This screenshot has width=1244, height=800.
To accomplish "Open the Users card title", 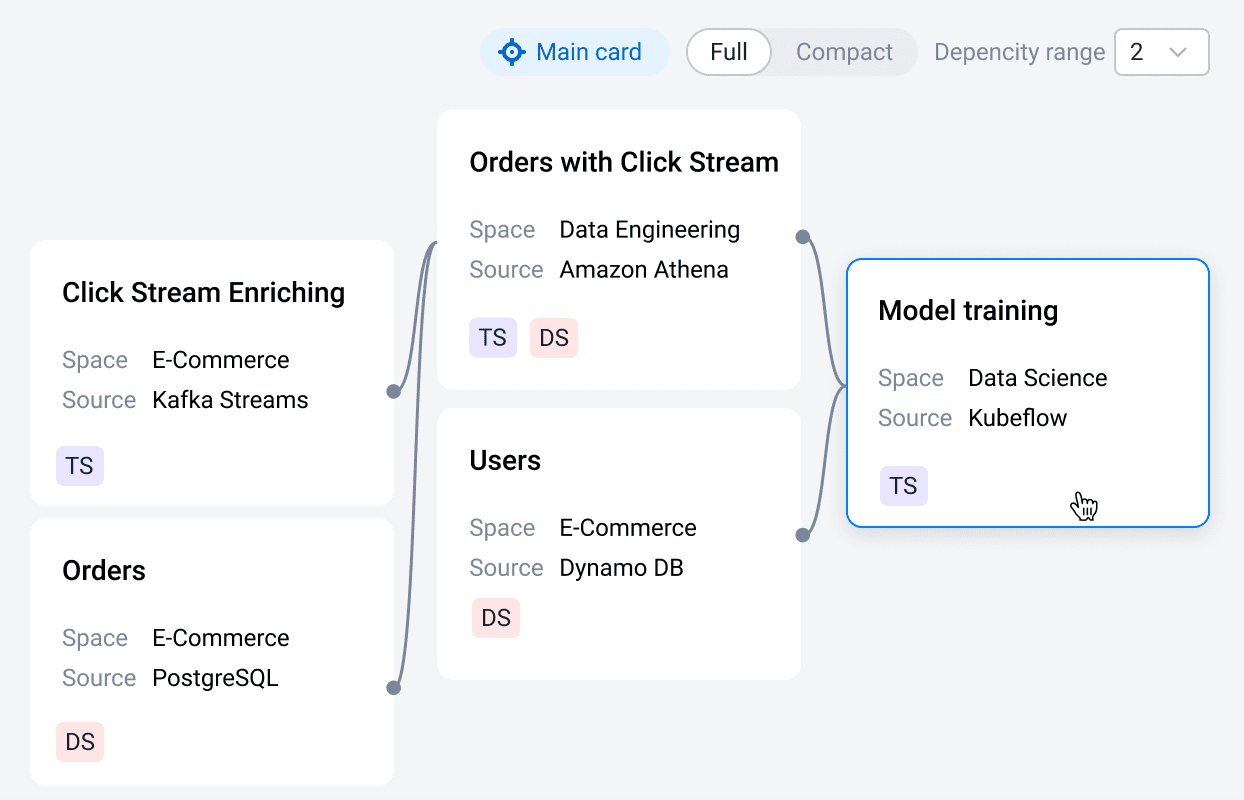I will coord(505,461).
